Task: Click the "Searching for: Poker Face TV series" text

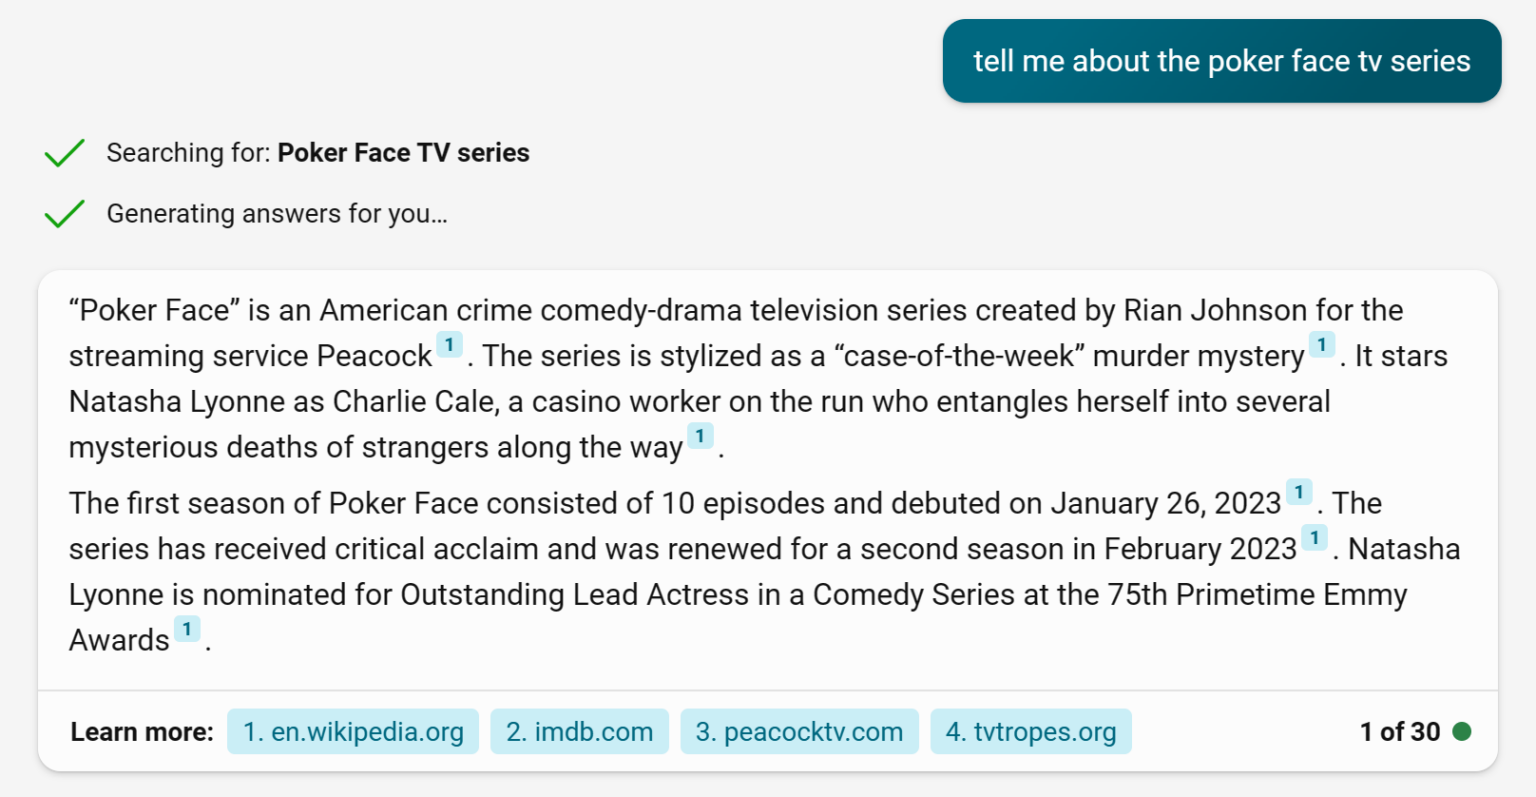Action: [318, 153]
